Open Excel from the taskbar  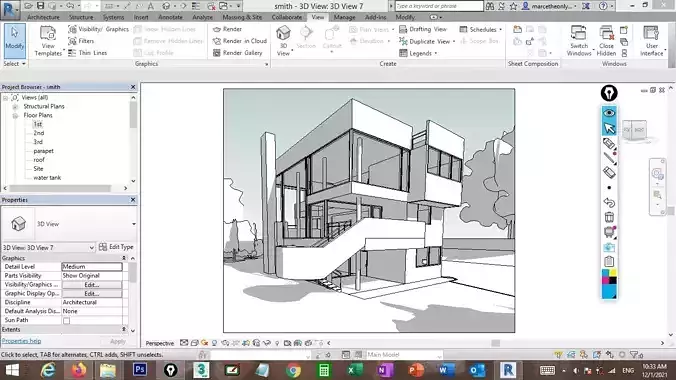pyautogui.click(x=355, y=370)
